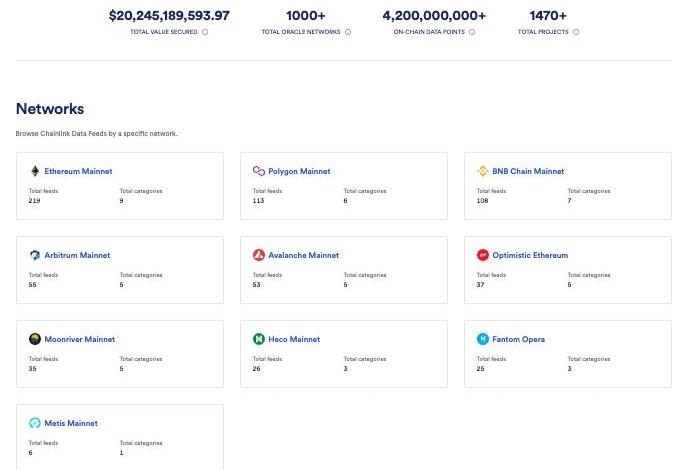Click the BNB Chain Mainnet logo icon
The width and height of the screenshot is (693, 470).
point(483,171)
